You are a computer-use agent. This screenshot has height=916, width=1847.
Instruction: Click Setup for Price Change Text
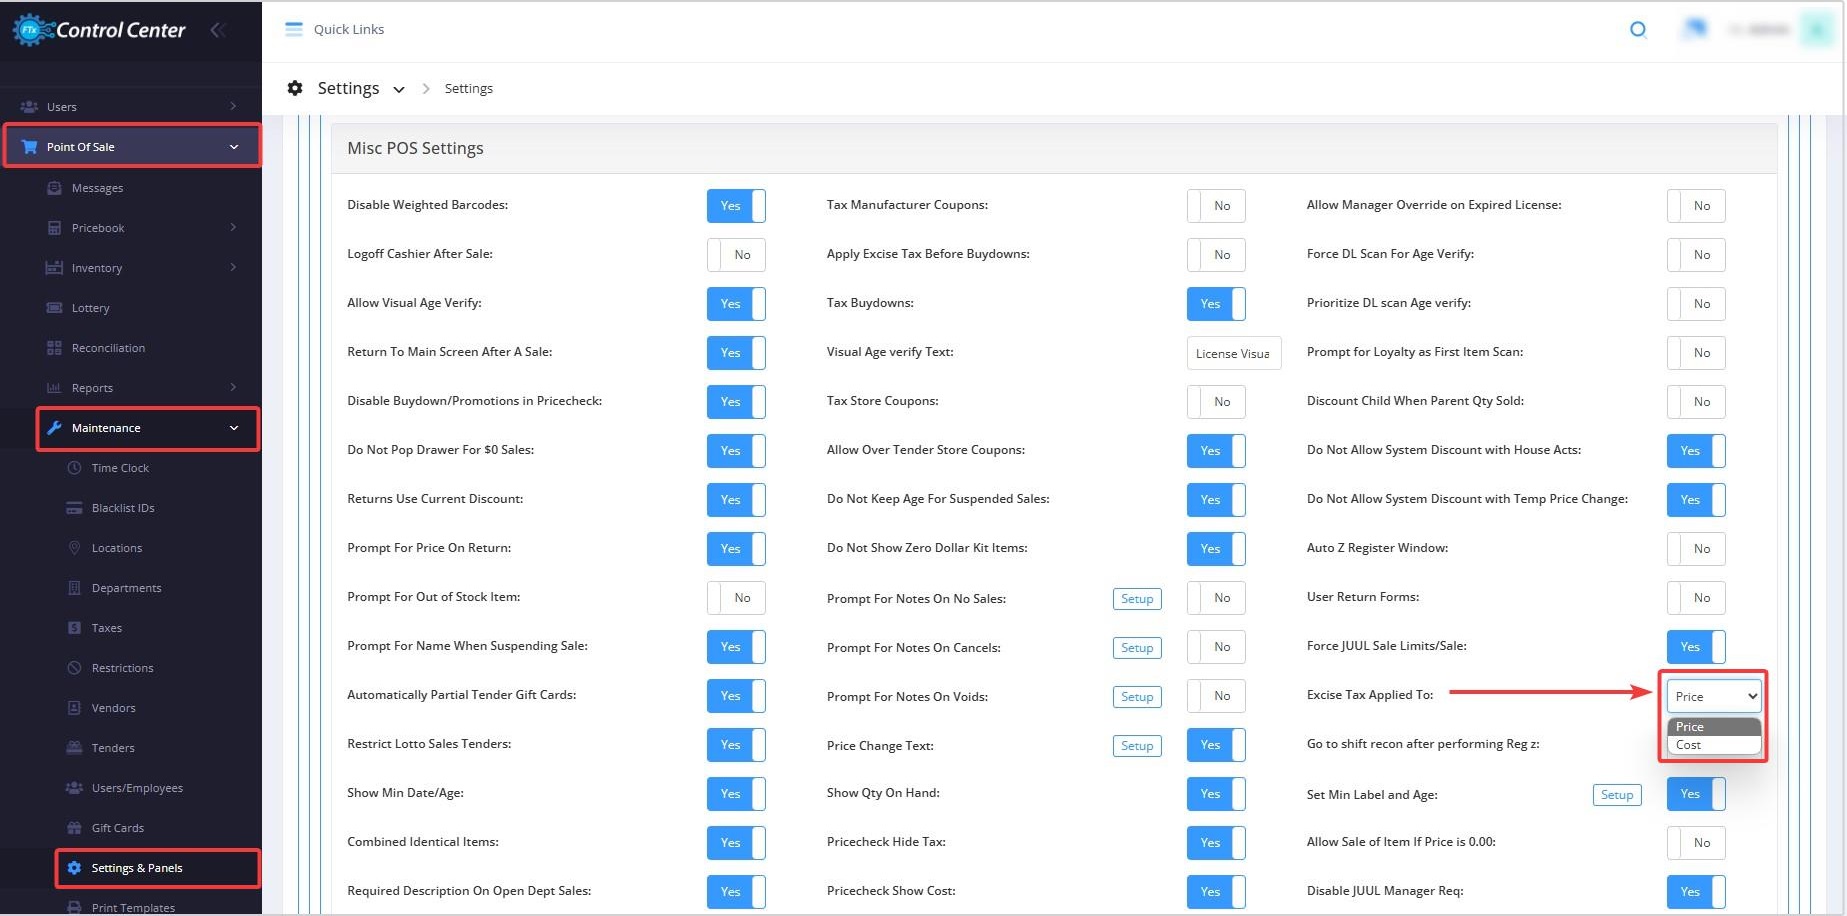pos(1137,745)
